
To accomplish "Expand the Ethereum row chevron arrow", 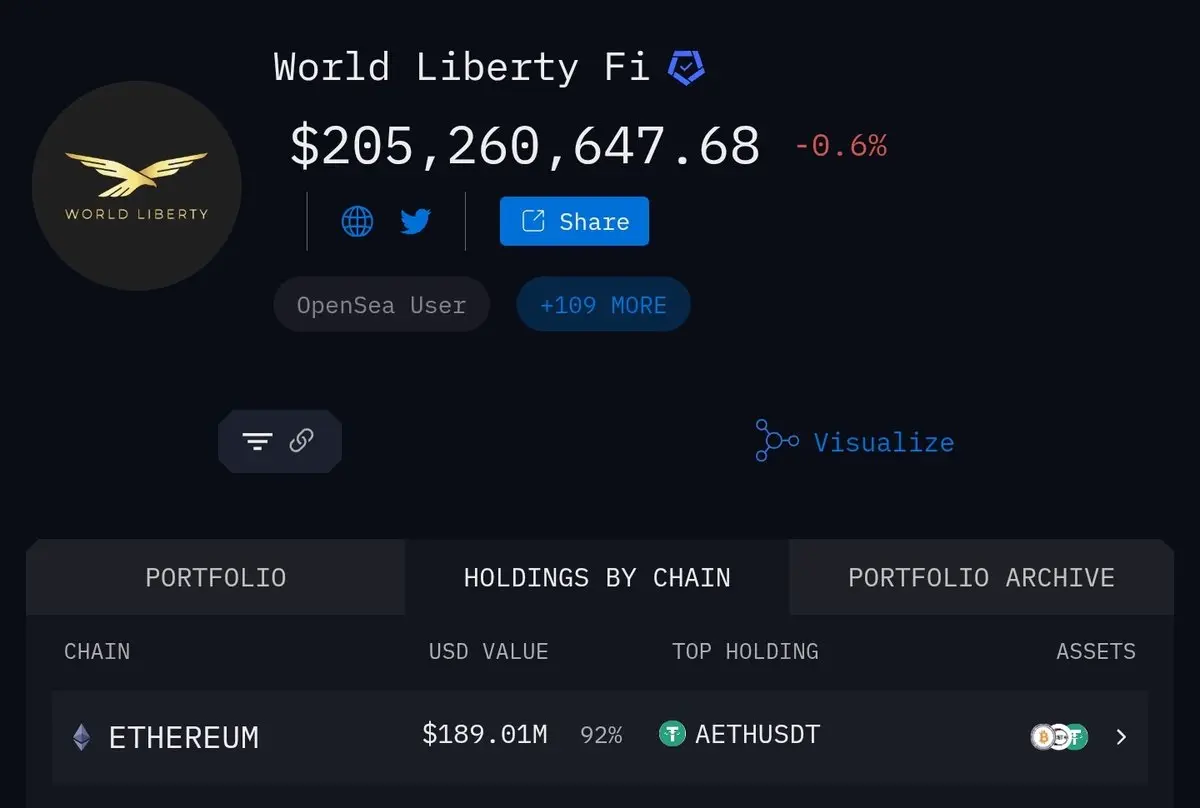I will [1121, 737].
